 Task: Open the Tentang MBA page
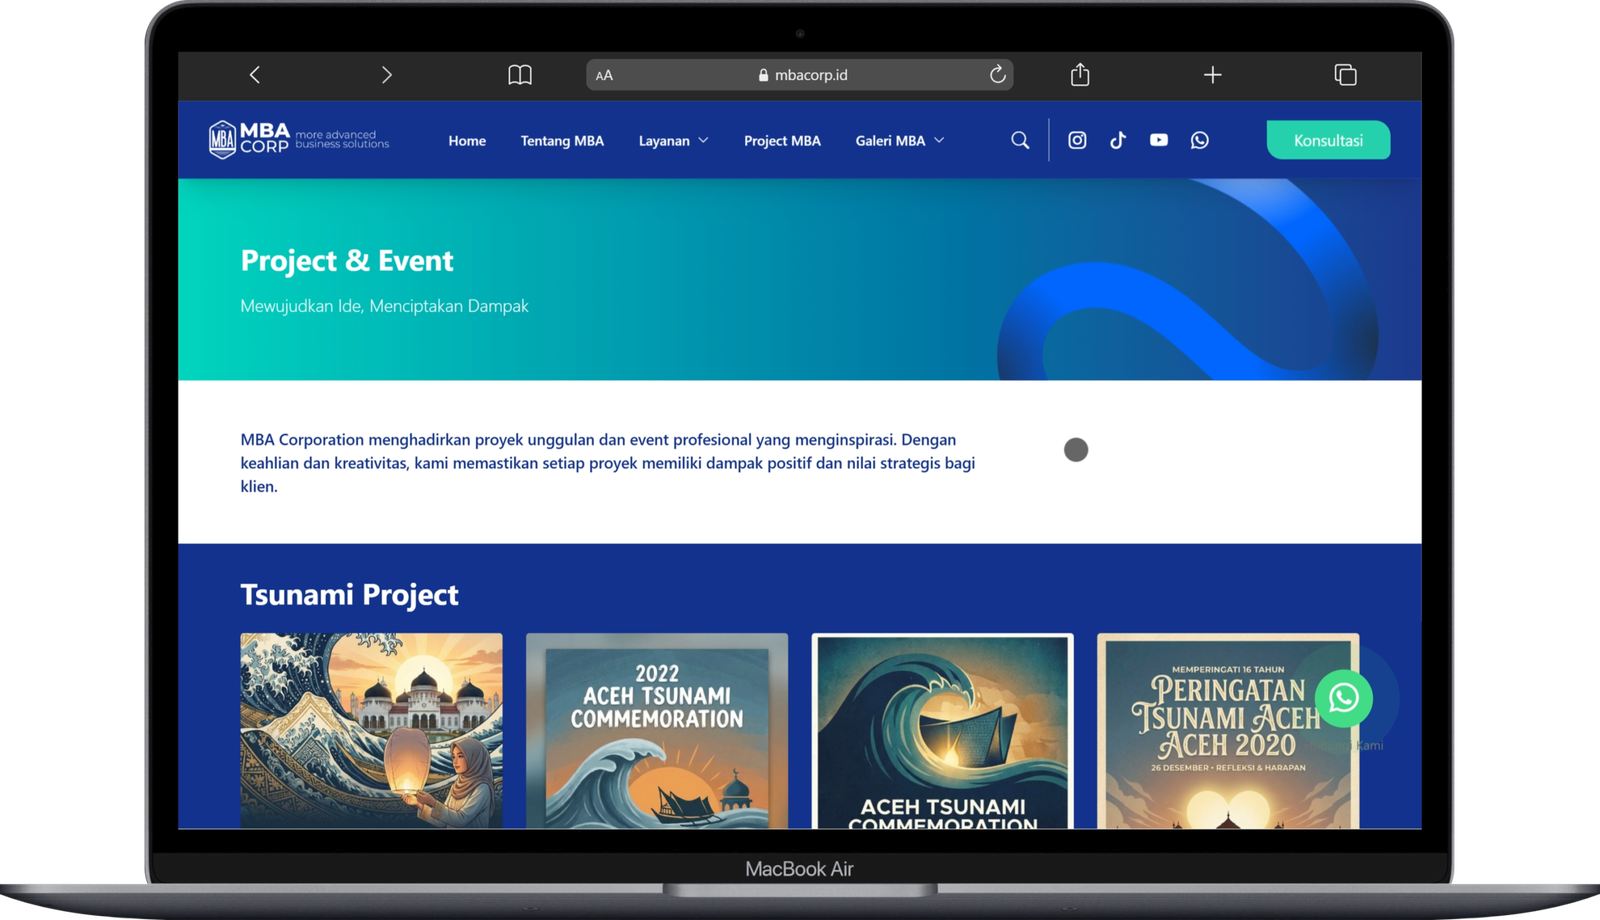562,141
